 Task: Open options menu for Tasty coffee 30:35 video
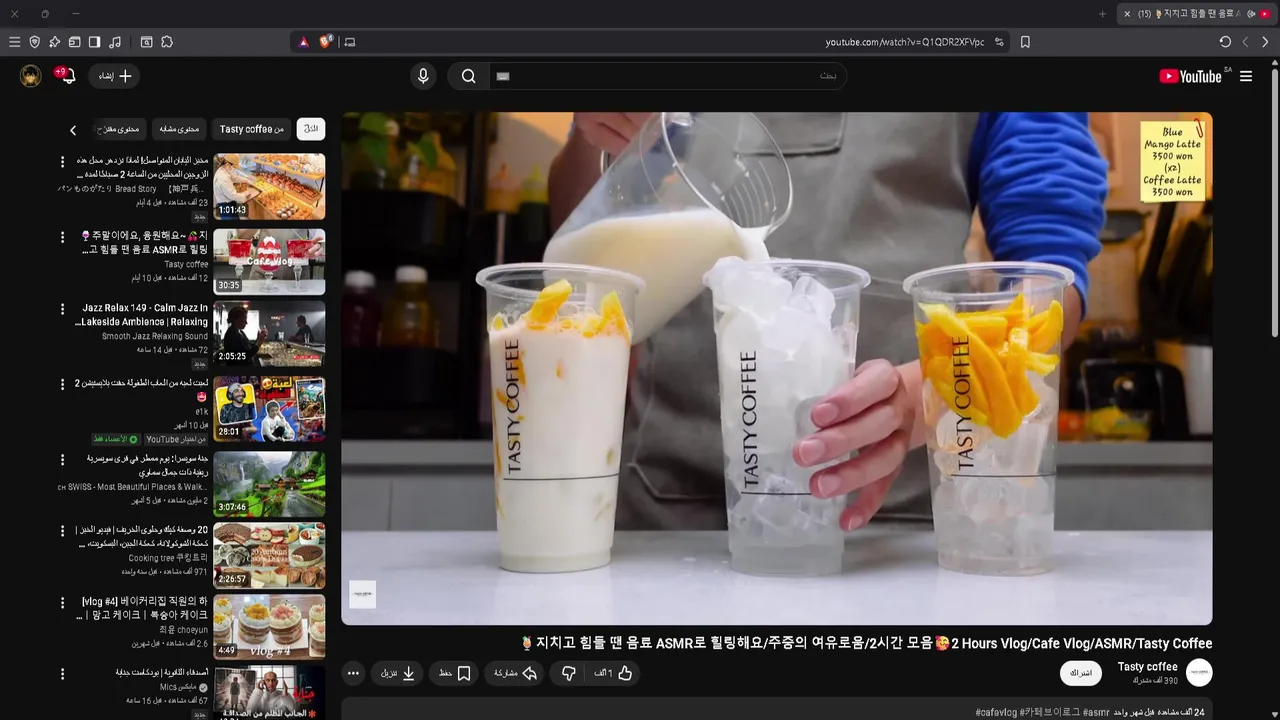coord(62,237)
